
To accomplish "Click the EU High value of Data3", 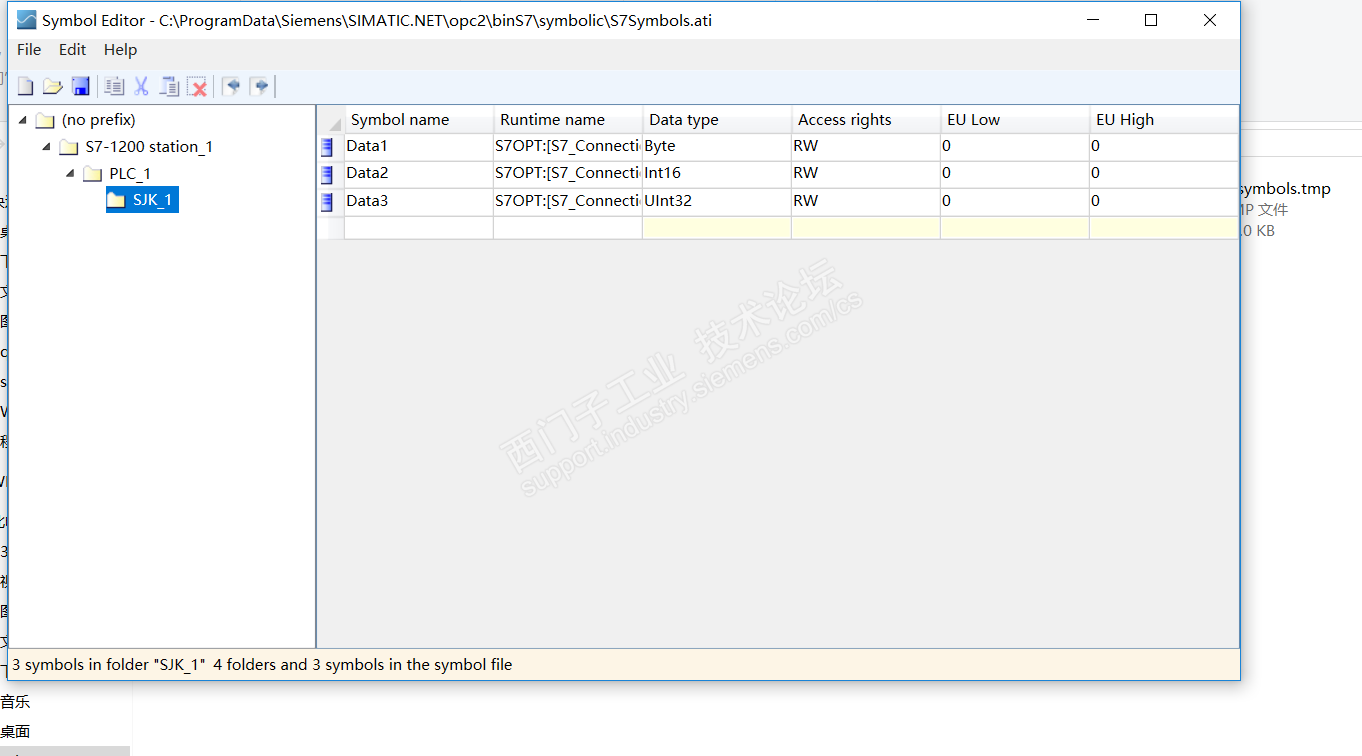I will point(1163,202).
